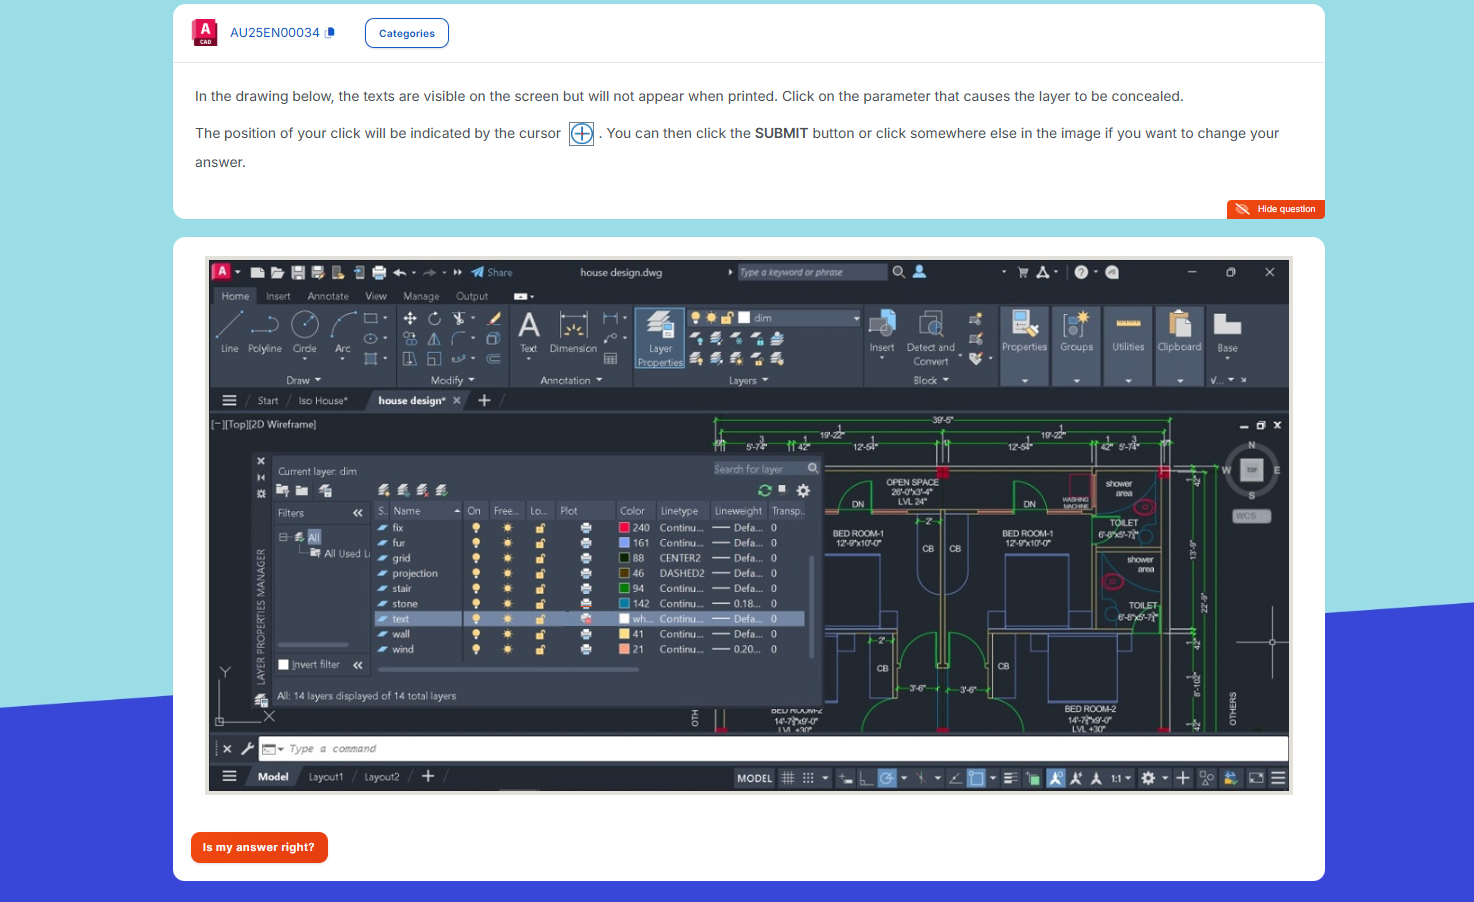Expand the Layers panel dropdown
The image size is (1474, 902).
(x=748, y=380)
